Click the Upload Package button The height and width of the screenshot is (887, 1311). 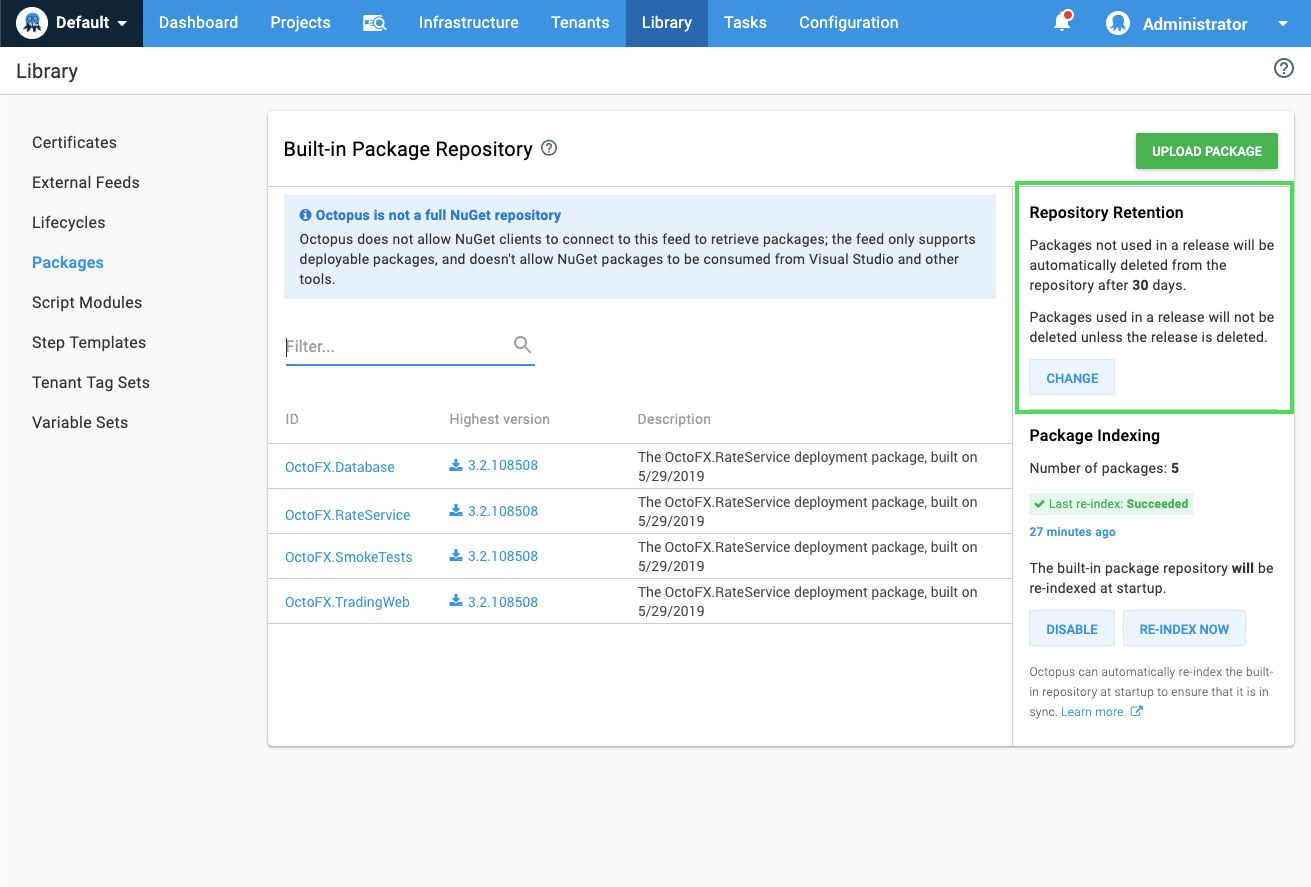[1206, 151]
